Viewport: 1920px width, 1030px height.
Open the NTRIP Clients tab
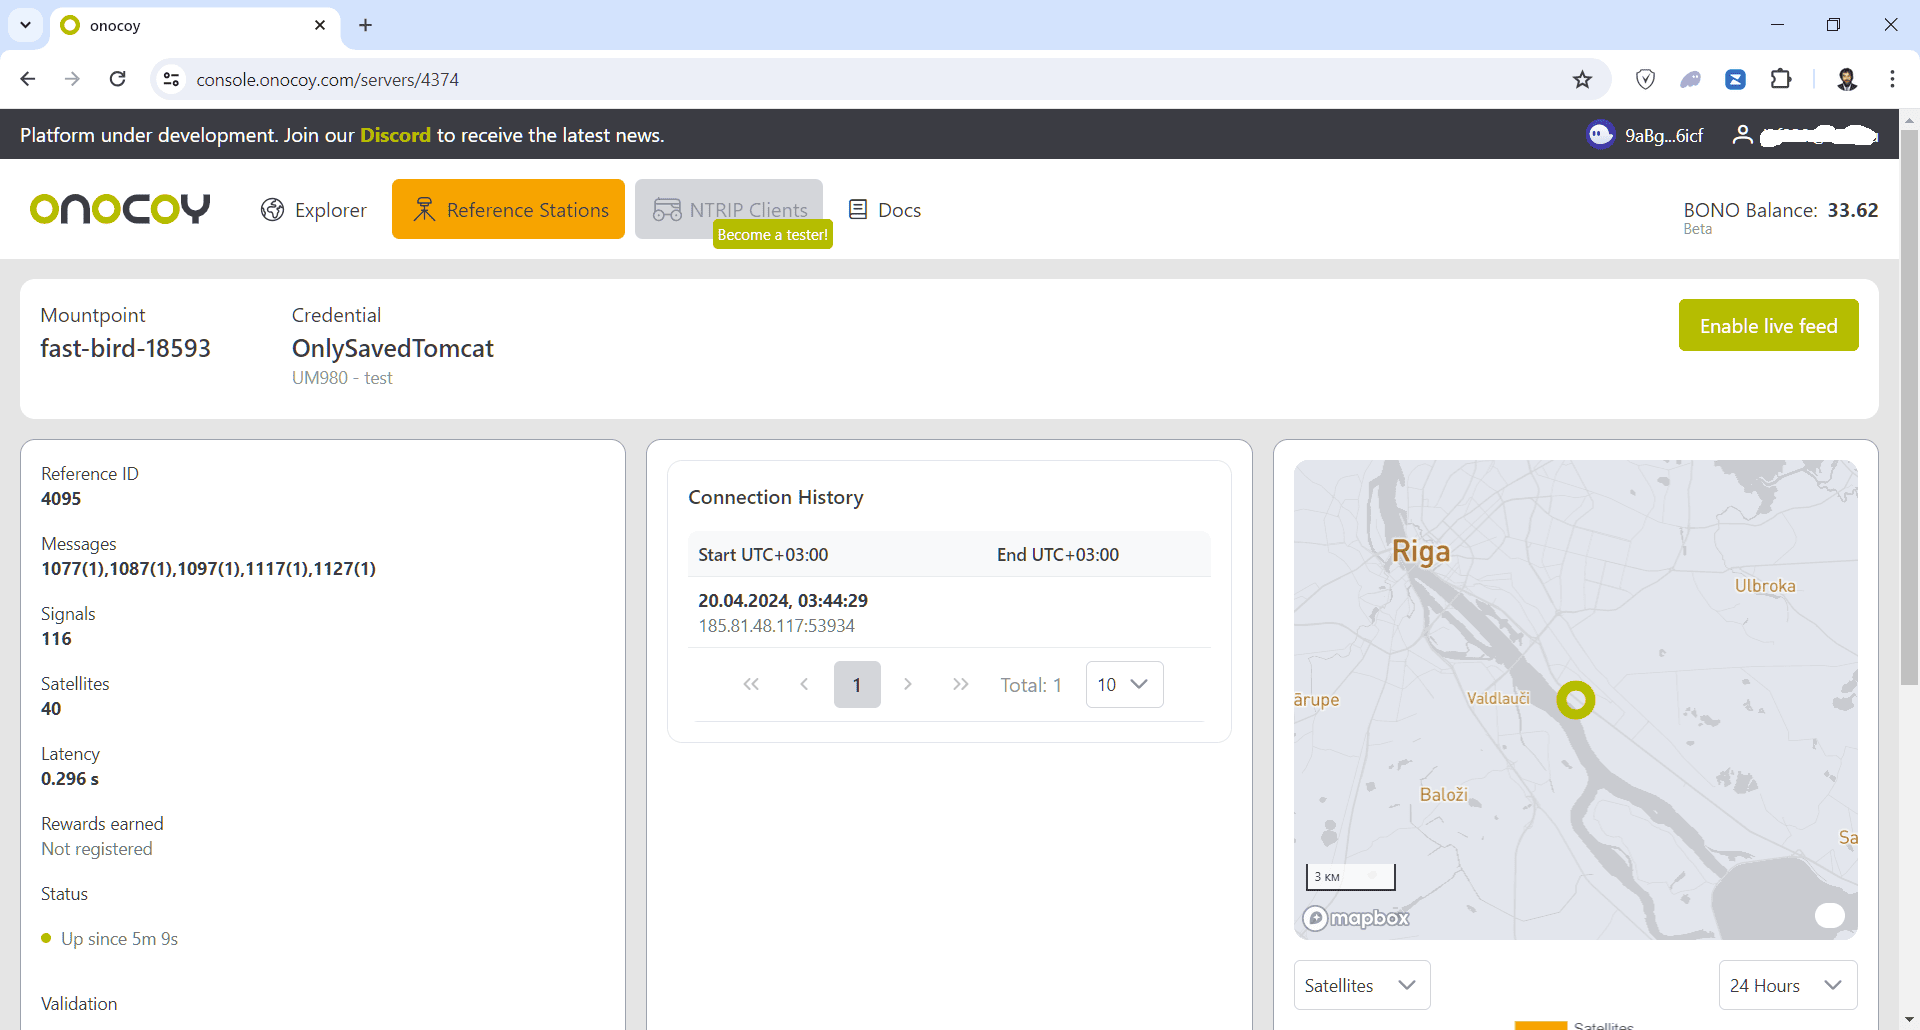(728, 209)
